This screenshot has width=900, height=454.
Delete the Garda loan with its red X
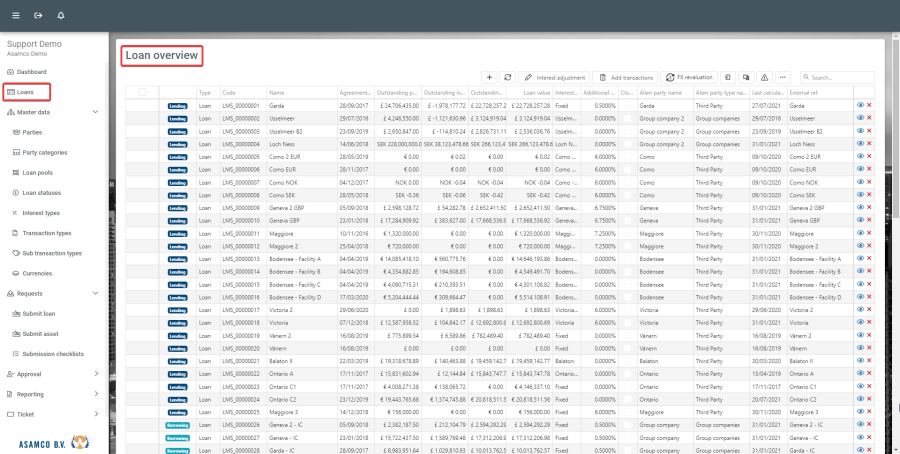coord(869,105)
